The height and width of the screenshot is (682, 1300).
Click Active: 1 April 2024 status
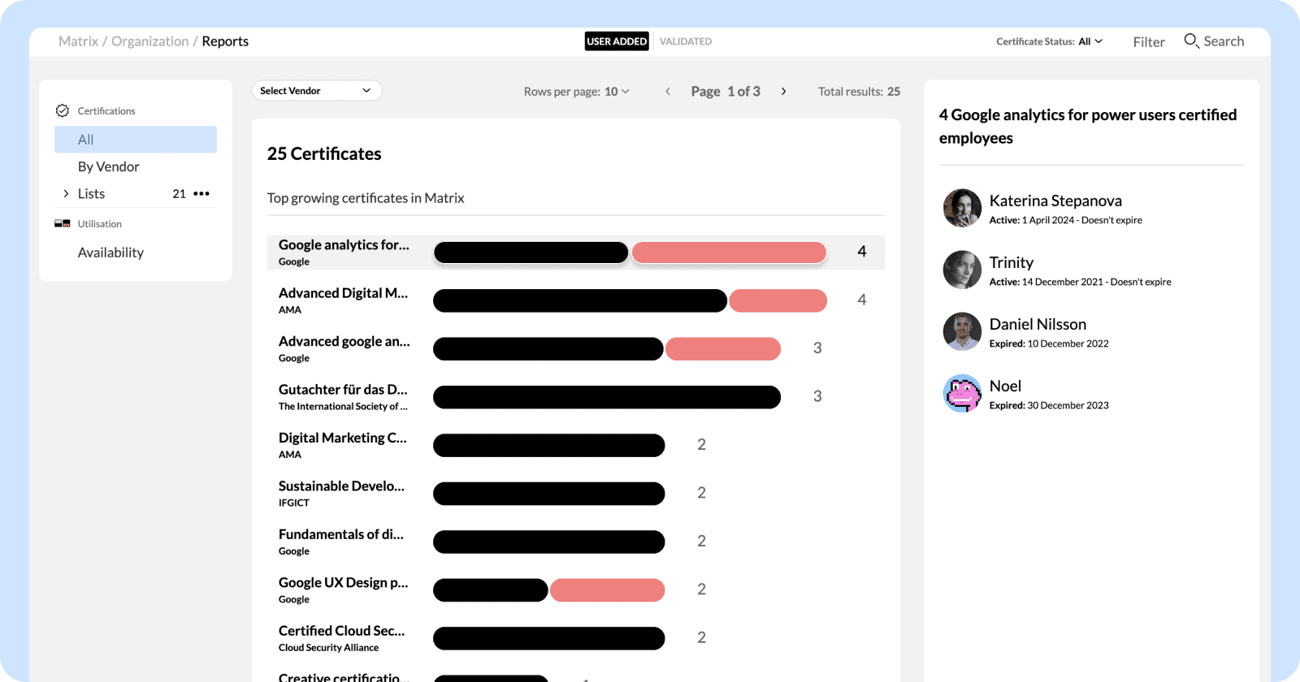click(x=1065, y=220)
